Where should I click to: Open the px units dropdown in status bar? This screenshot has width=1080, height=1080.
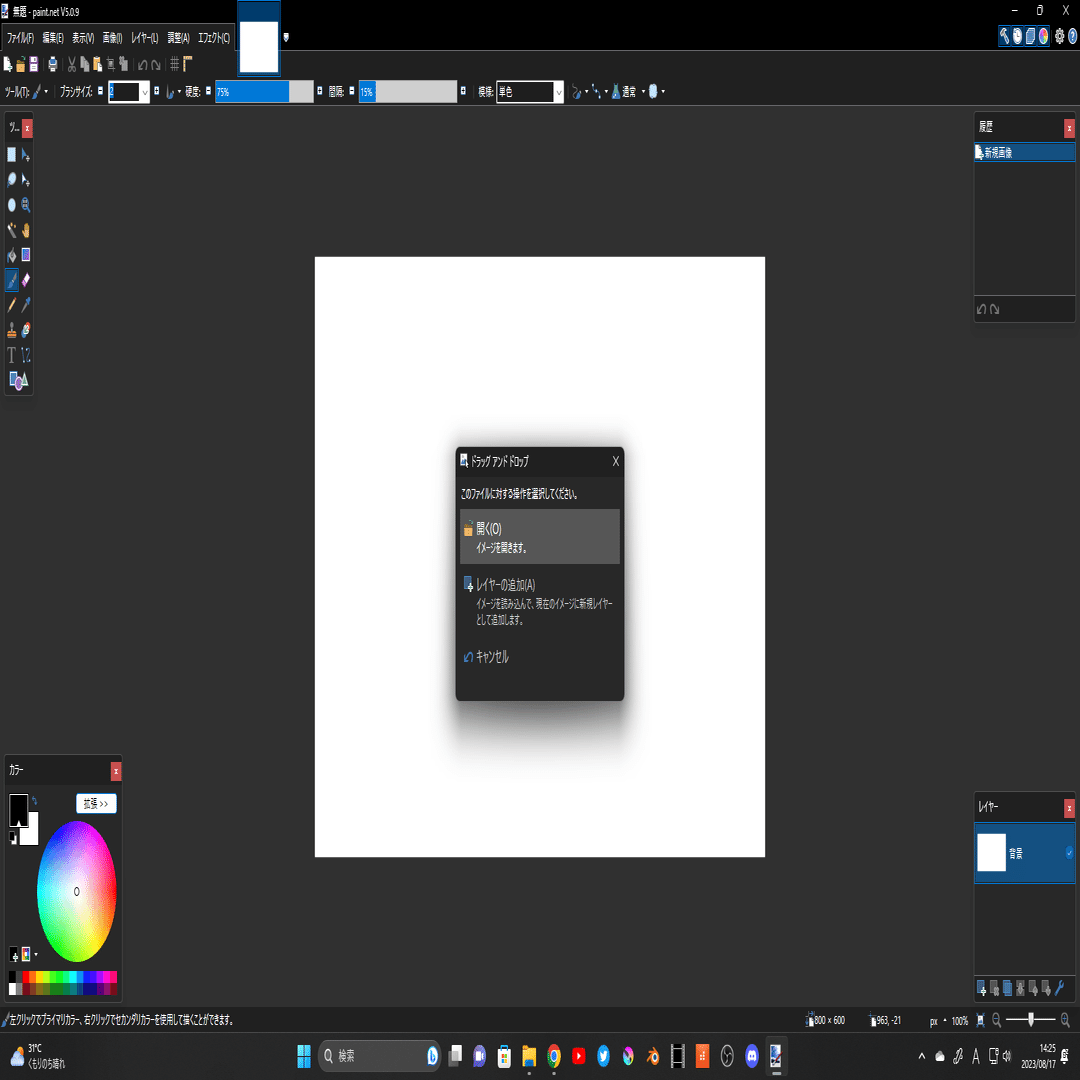point(938,1021)
